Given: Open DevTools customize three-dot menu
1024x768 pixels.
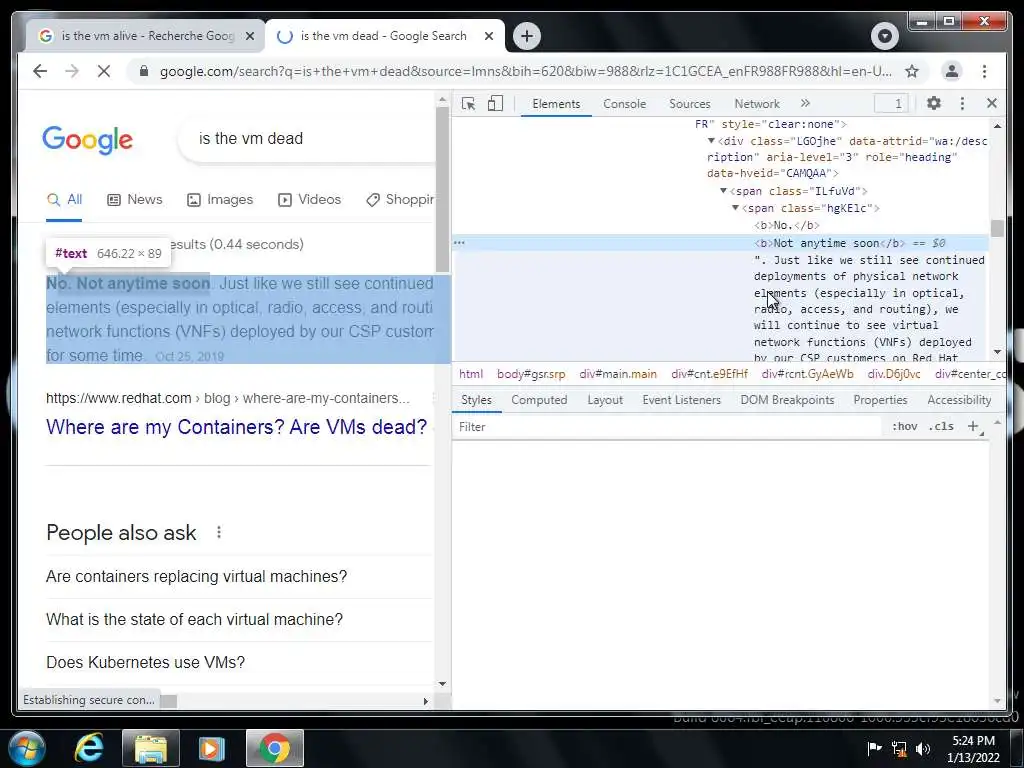Looking at the screenshot, I should coord(962,103).
